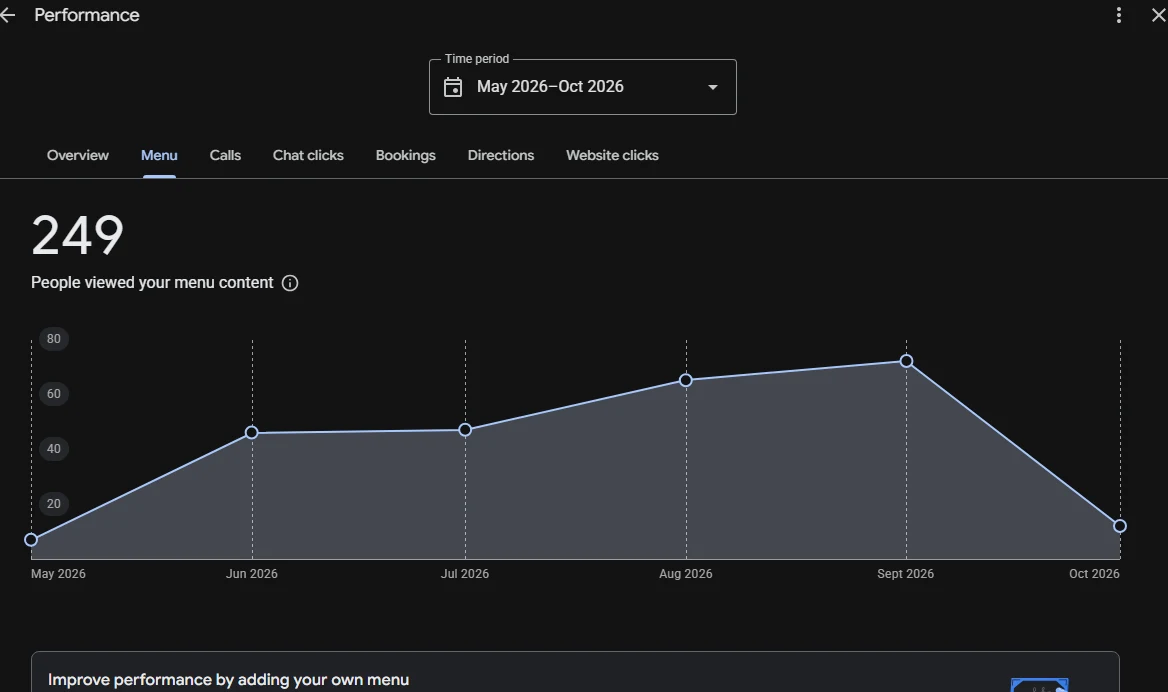Click the 'Aug 2026' axis label
The height and width of the screenshot is (692, 1168).
[685, 574]
